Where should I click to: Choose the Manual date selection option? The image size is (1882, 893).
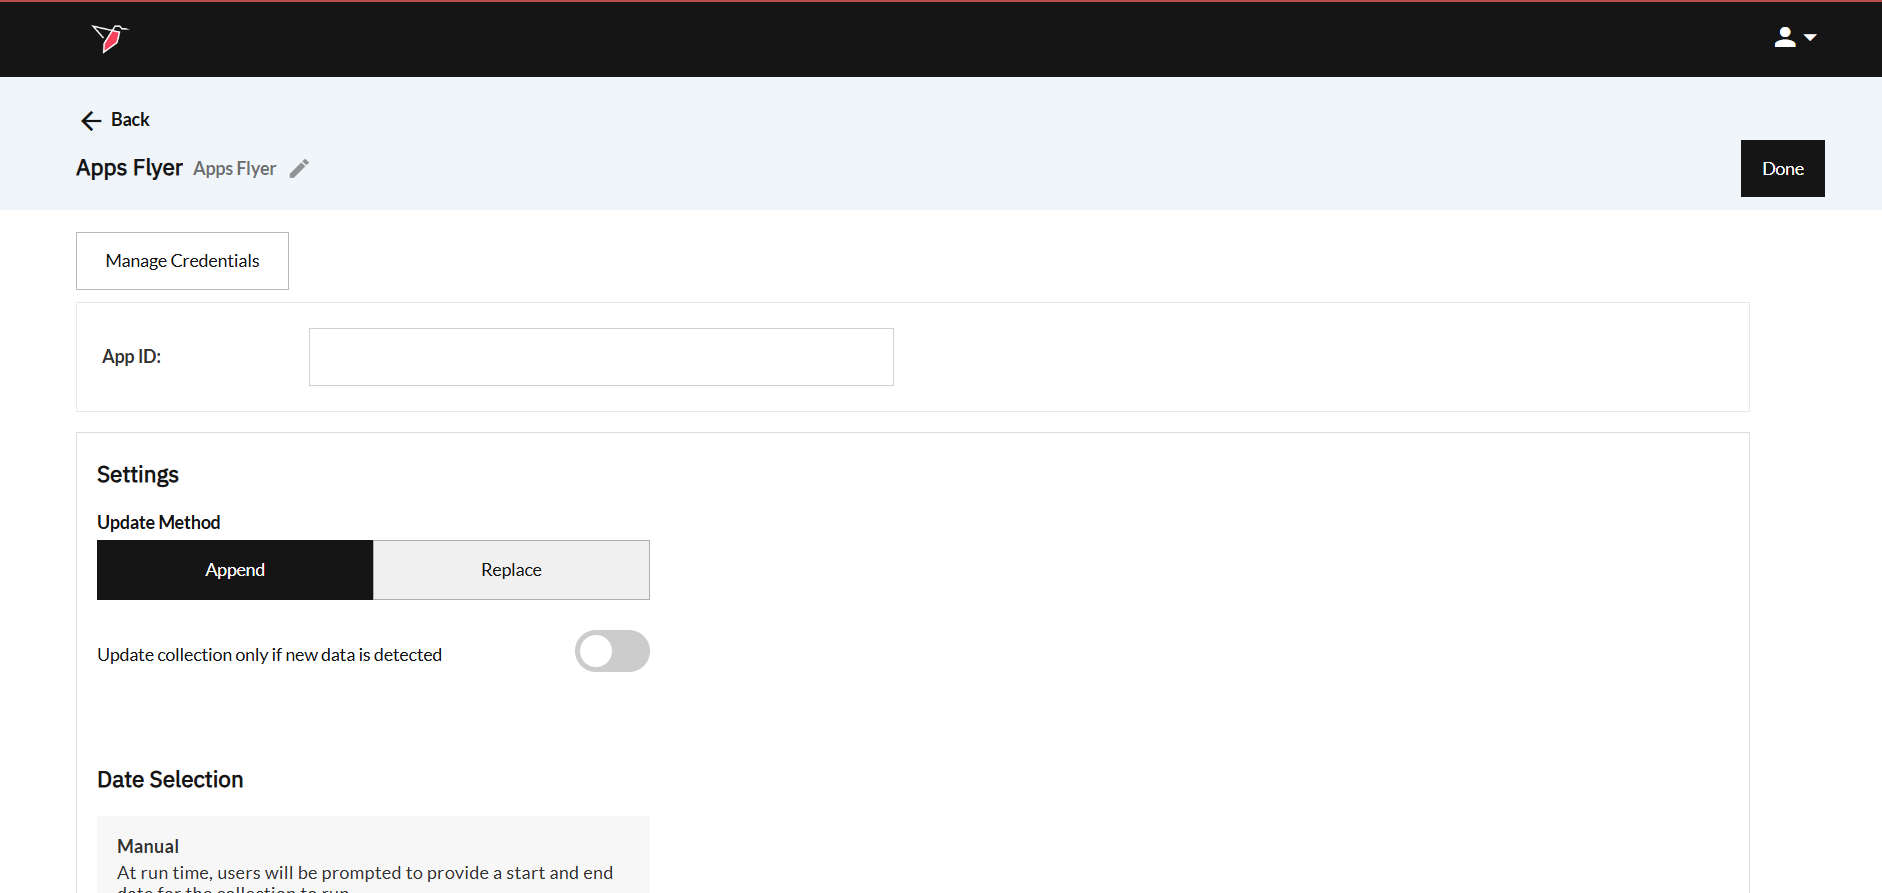[373, 855]
